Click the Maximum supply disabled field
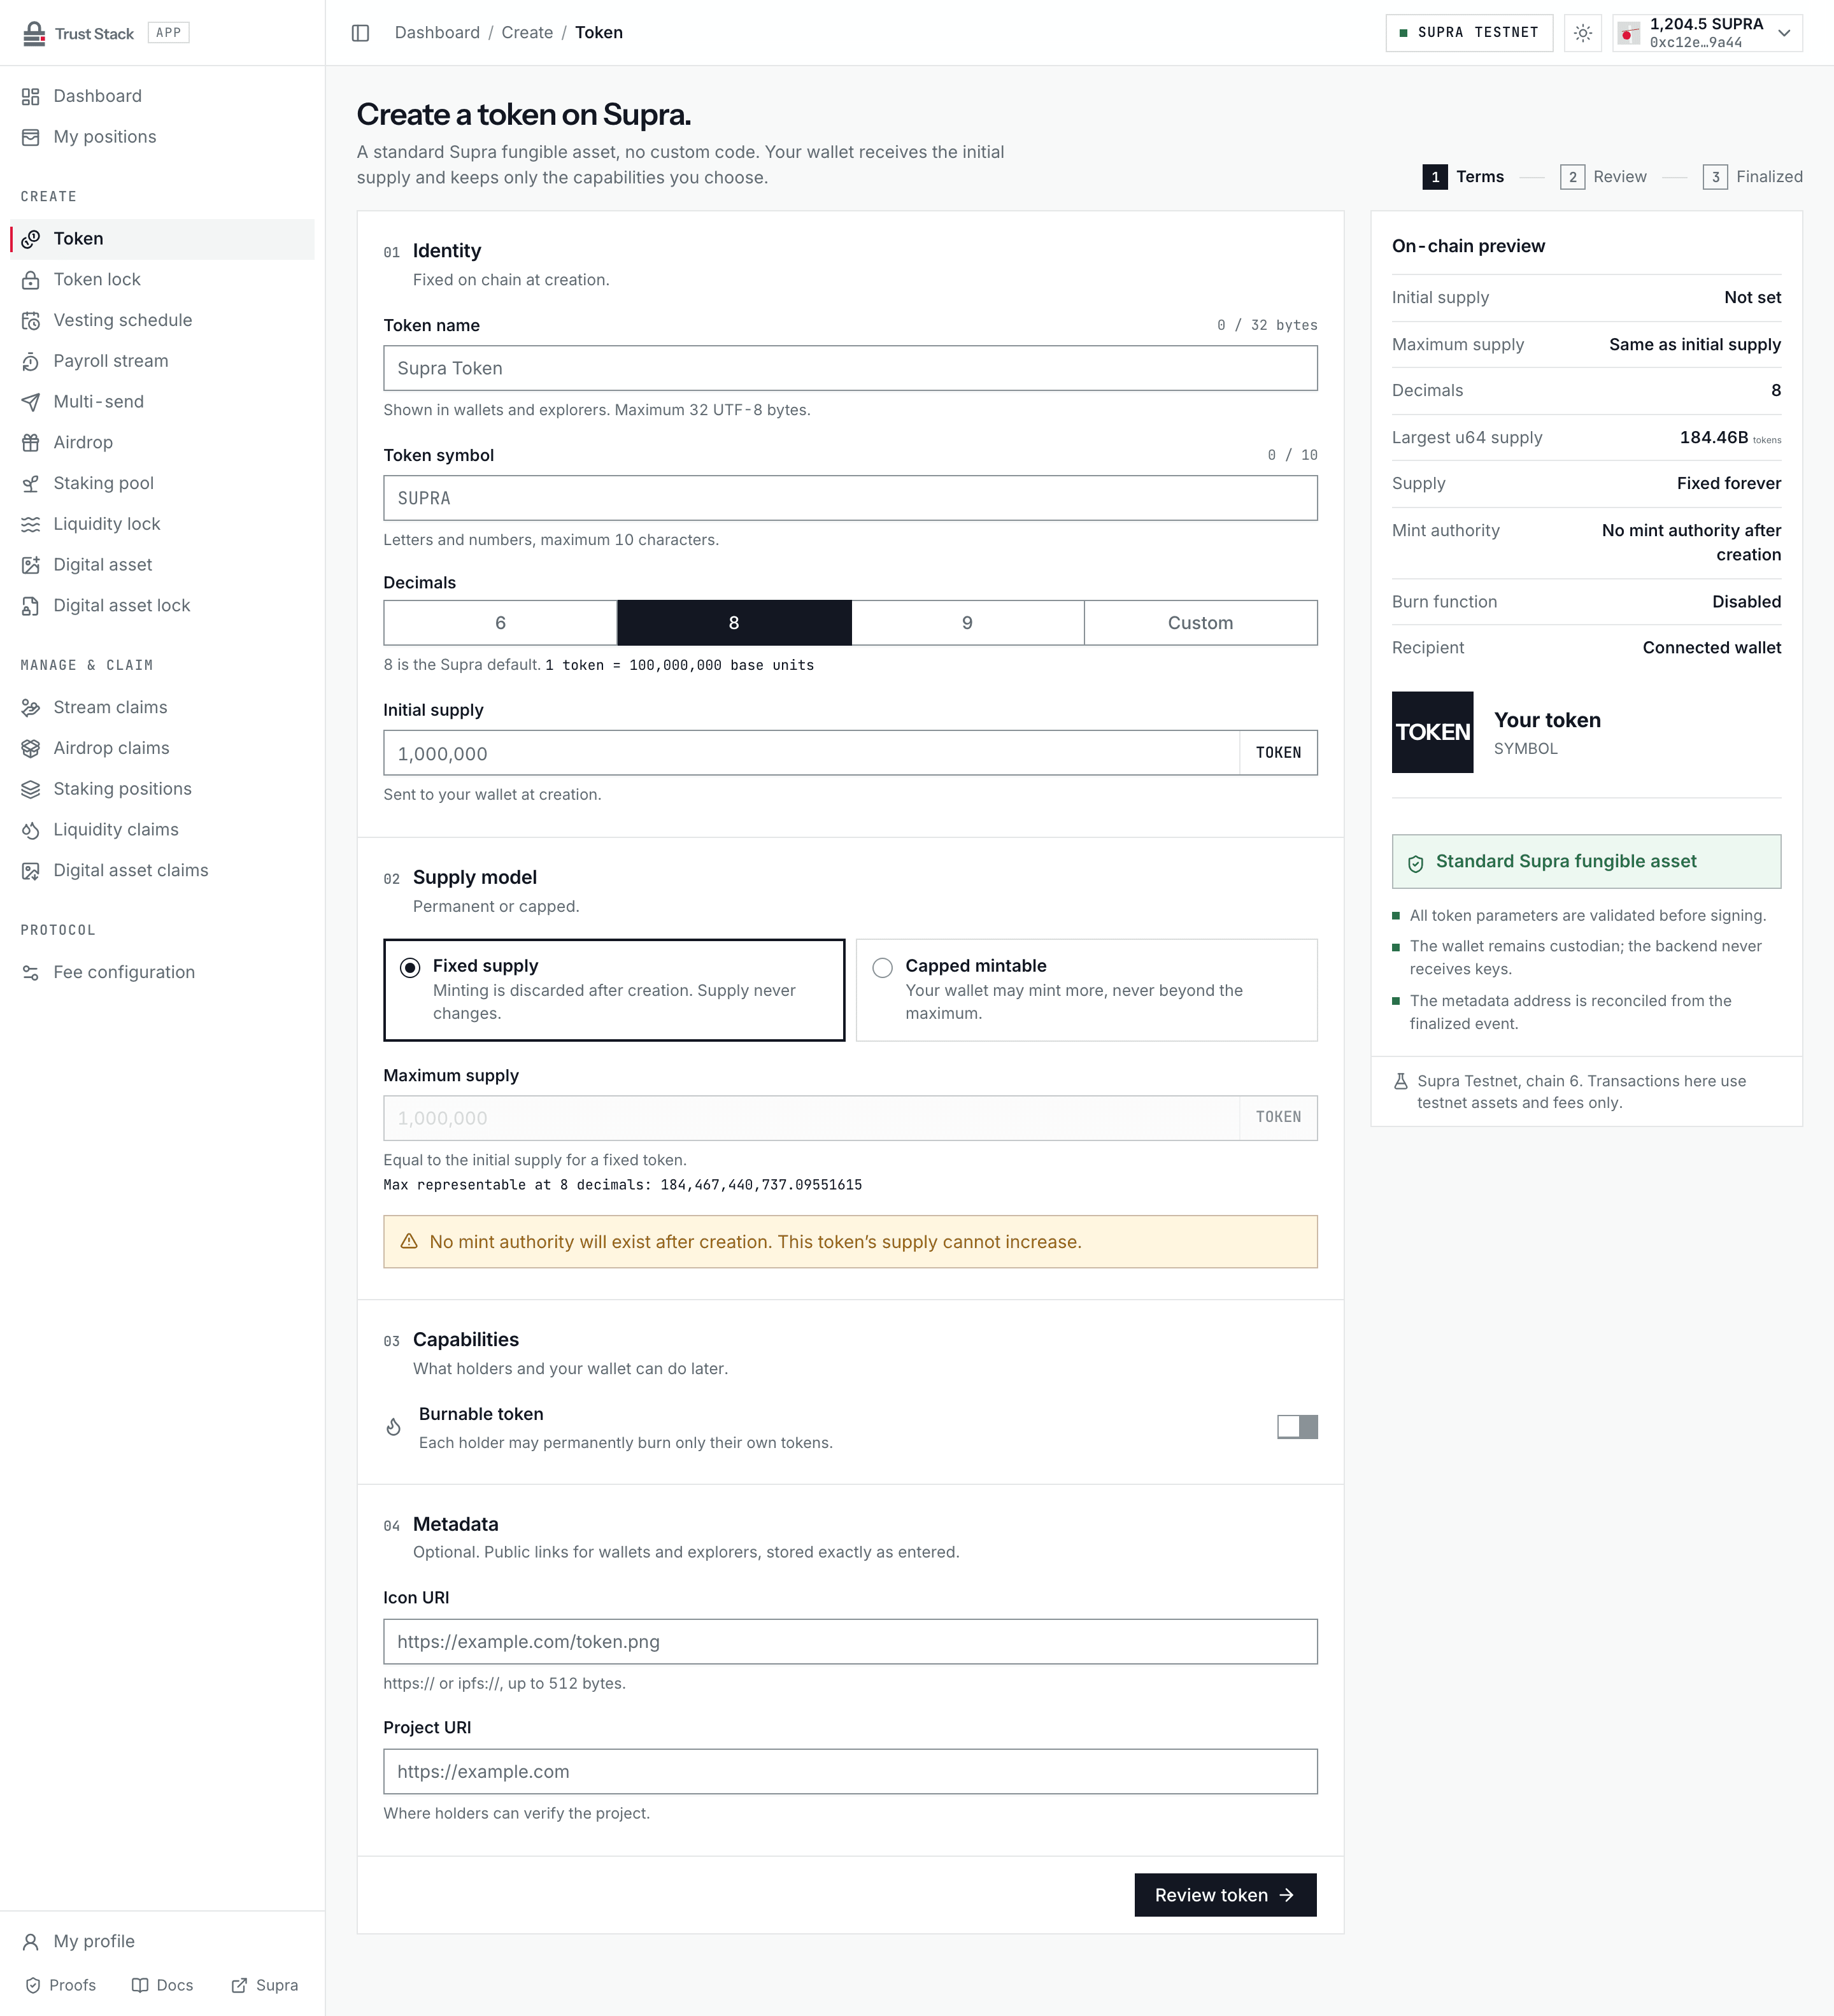 point(812,1118)
